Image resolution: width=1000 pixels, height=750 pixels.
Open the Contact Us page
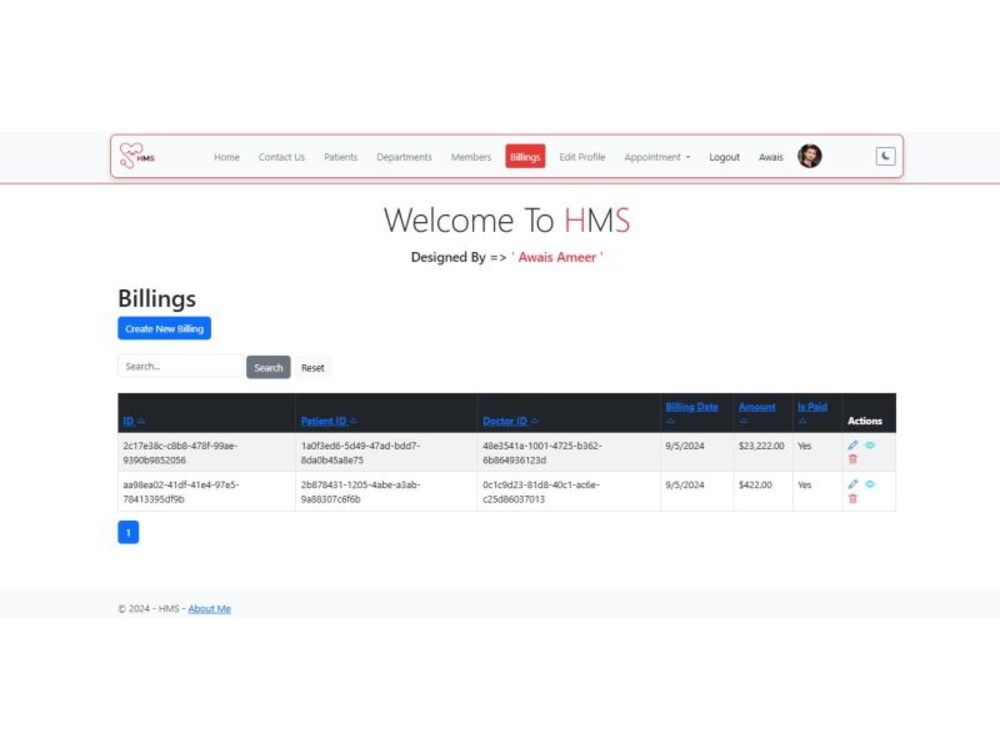[281, 157]
